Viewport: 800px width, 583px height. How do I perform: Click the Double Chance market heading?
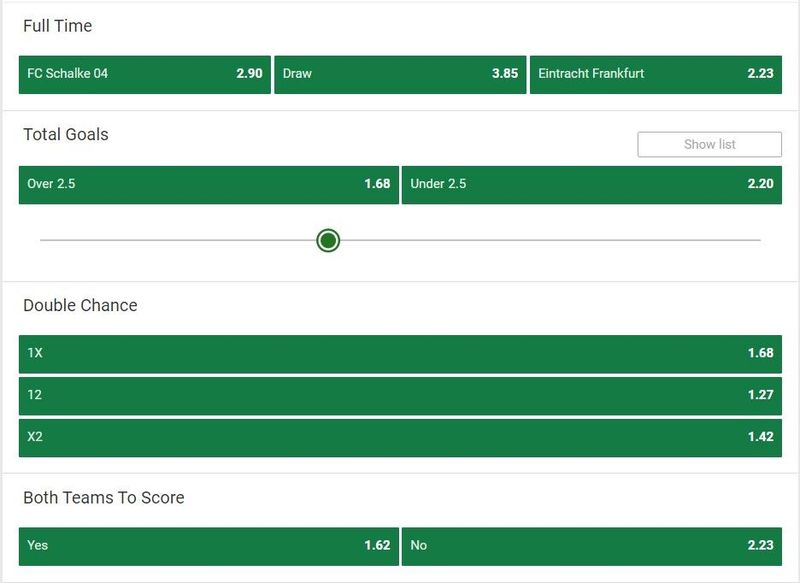[80, 305]
